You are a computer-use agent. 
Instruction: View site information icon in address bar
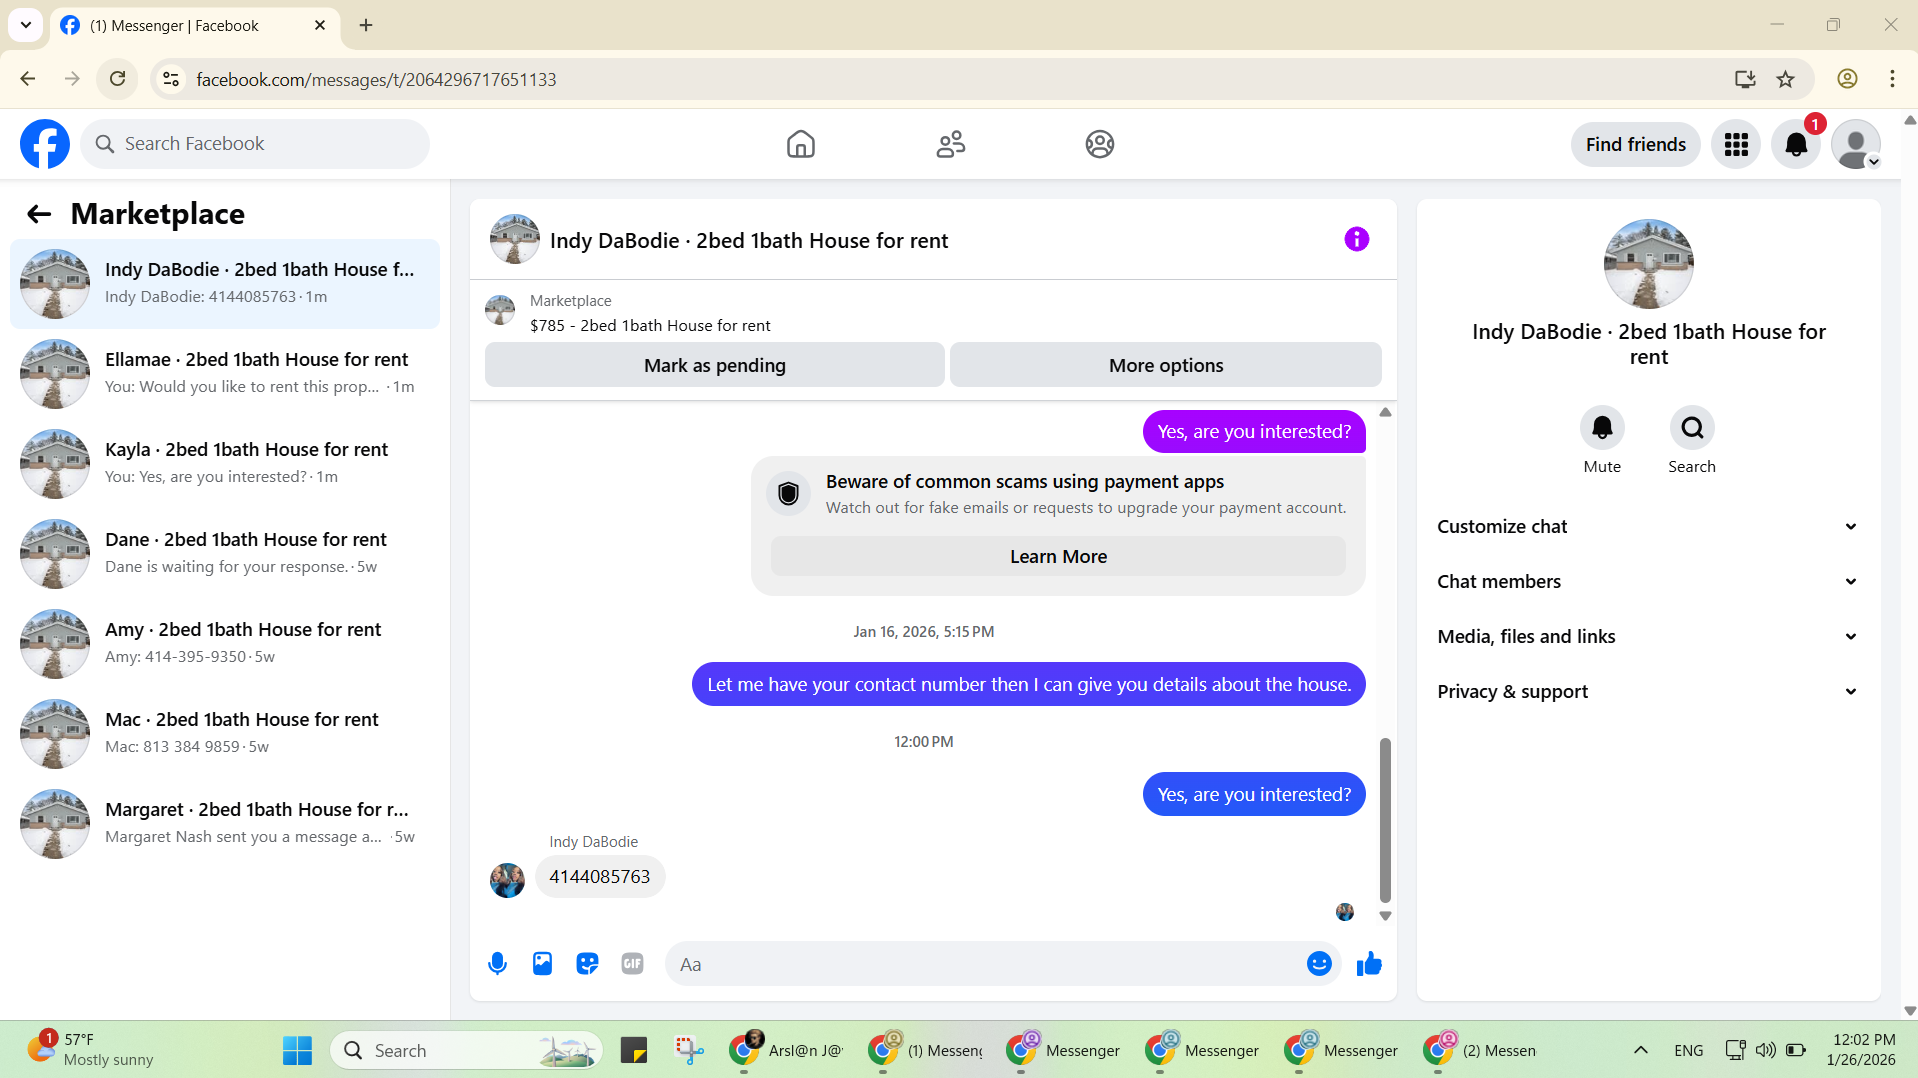point(171,79)
